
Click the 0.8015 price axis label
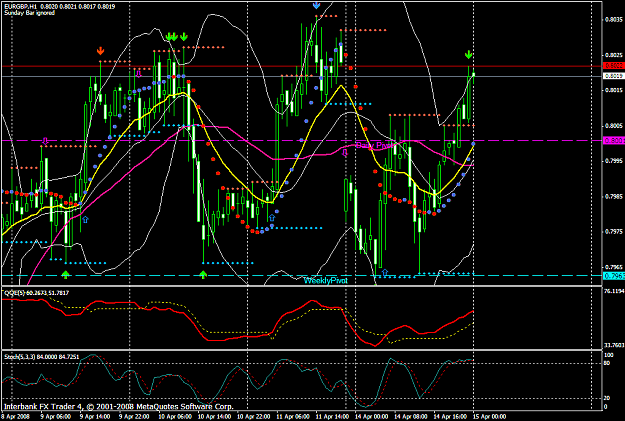click(613, 90)
